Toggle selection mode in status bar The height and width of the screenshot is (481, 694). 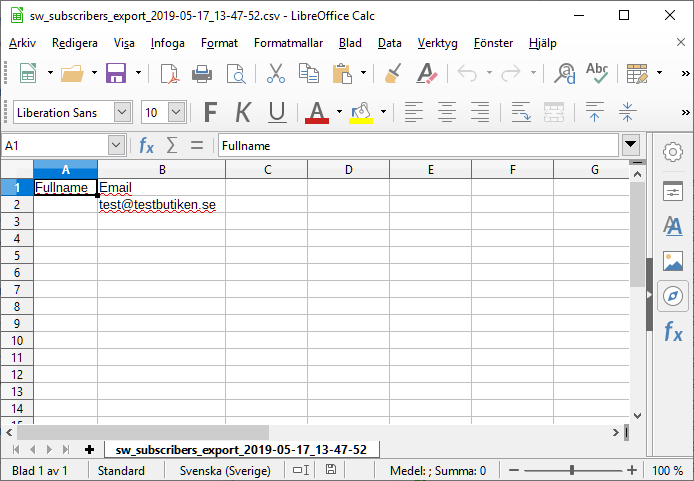(301, 470)
